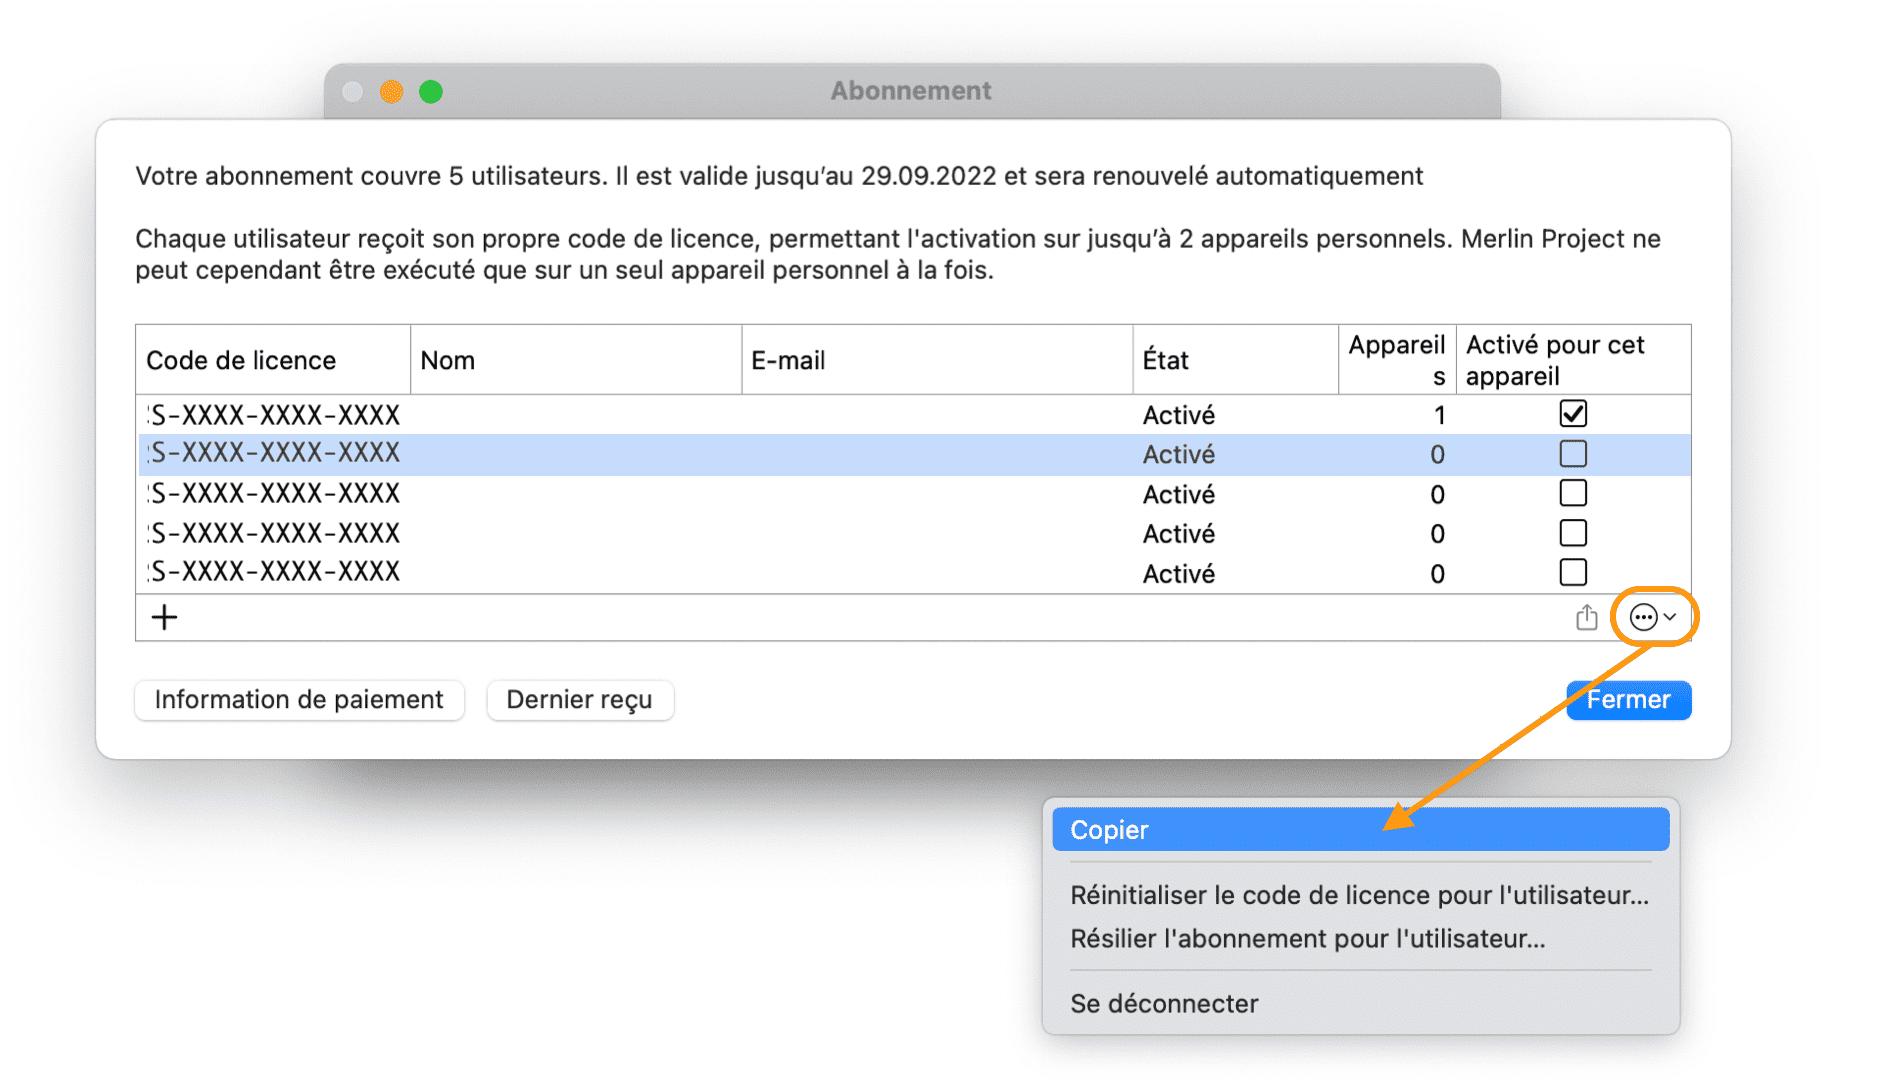
Task: Click the share/export icon above the table
Action: click(1586, 617)
